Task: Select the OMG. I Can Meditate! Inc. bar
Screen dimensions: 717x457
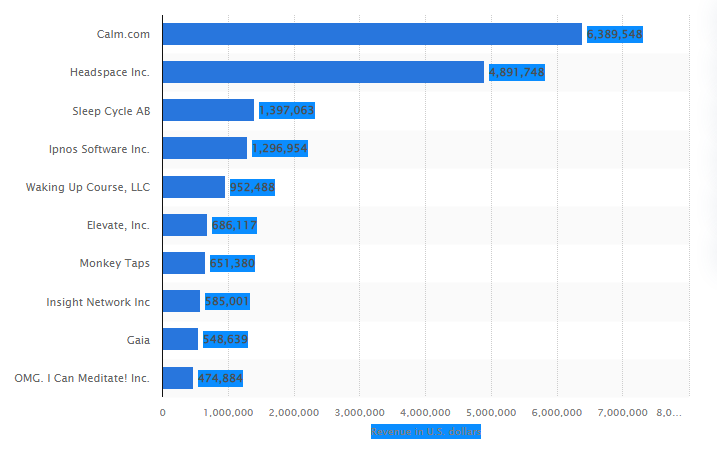Action: click(178, 377)
